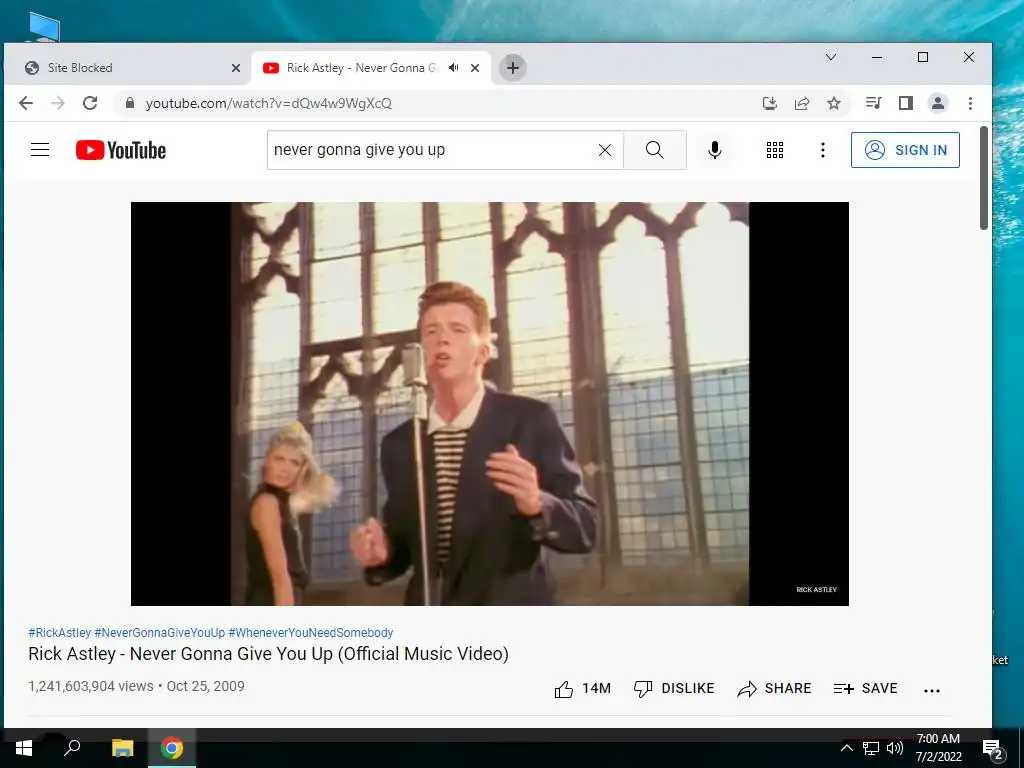
Task: Save the video to a playlist
Action: (x=866, y=688)
